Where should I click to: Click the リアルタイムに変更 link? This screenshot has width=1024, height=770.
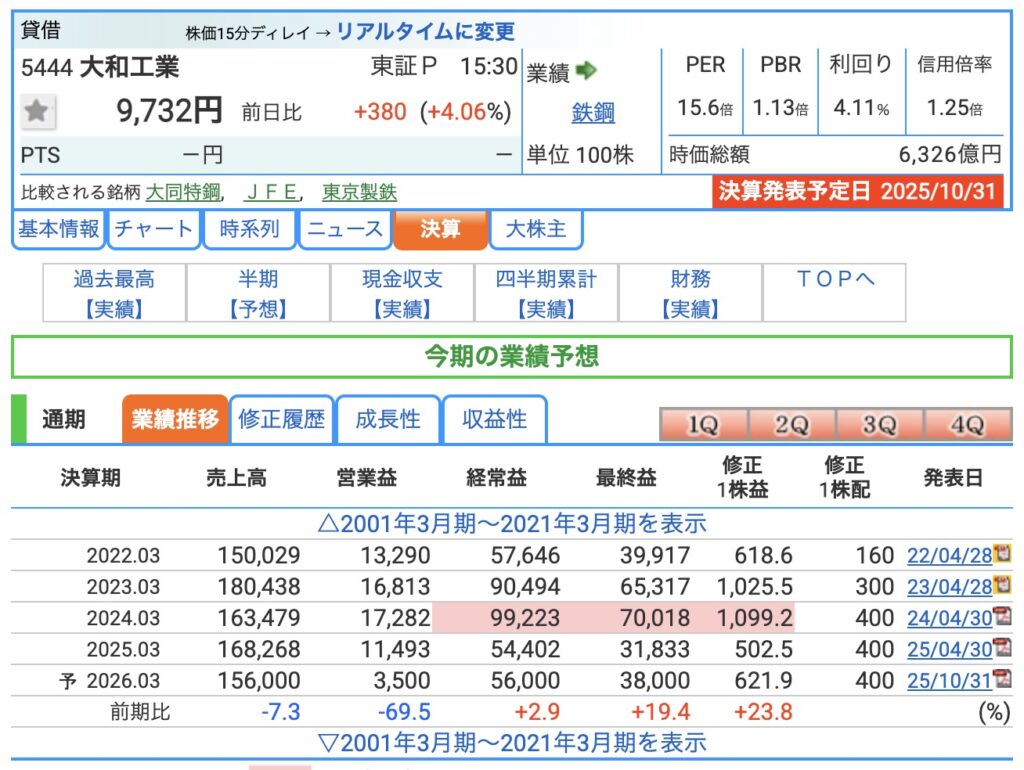coord(425,31)
